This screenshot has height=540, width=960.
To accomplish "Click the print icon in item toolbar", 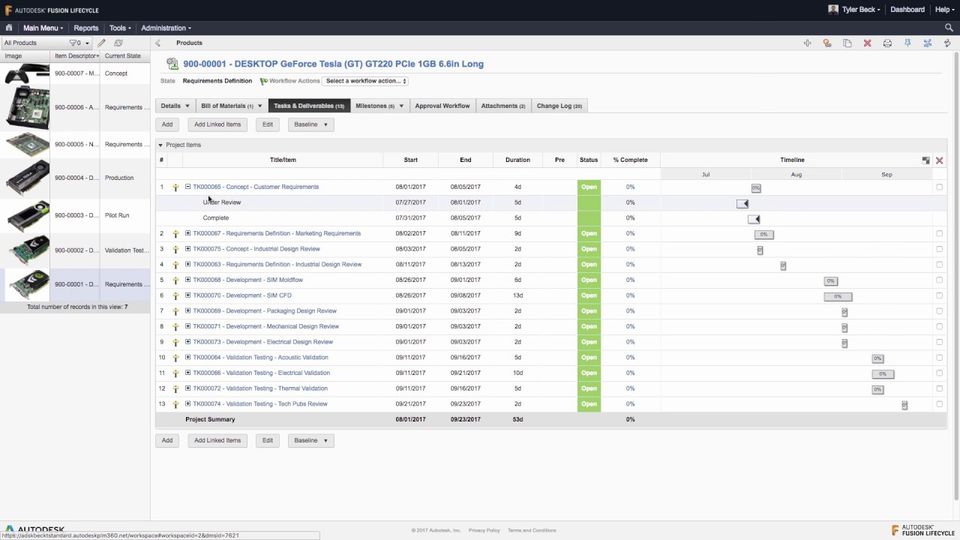I will pyautogui.click(x=887, y=43).
